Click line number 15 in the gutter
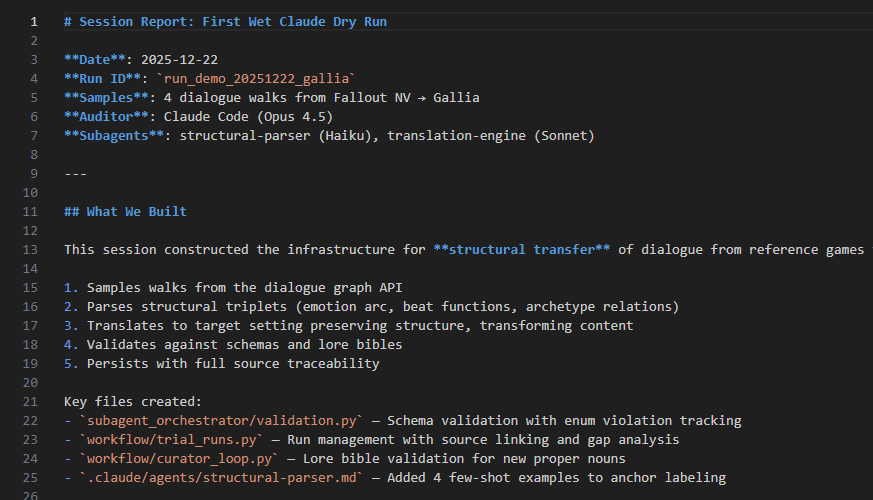 coord(30,287)
